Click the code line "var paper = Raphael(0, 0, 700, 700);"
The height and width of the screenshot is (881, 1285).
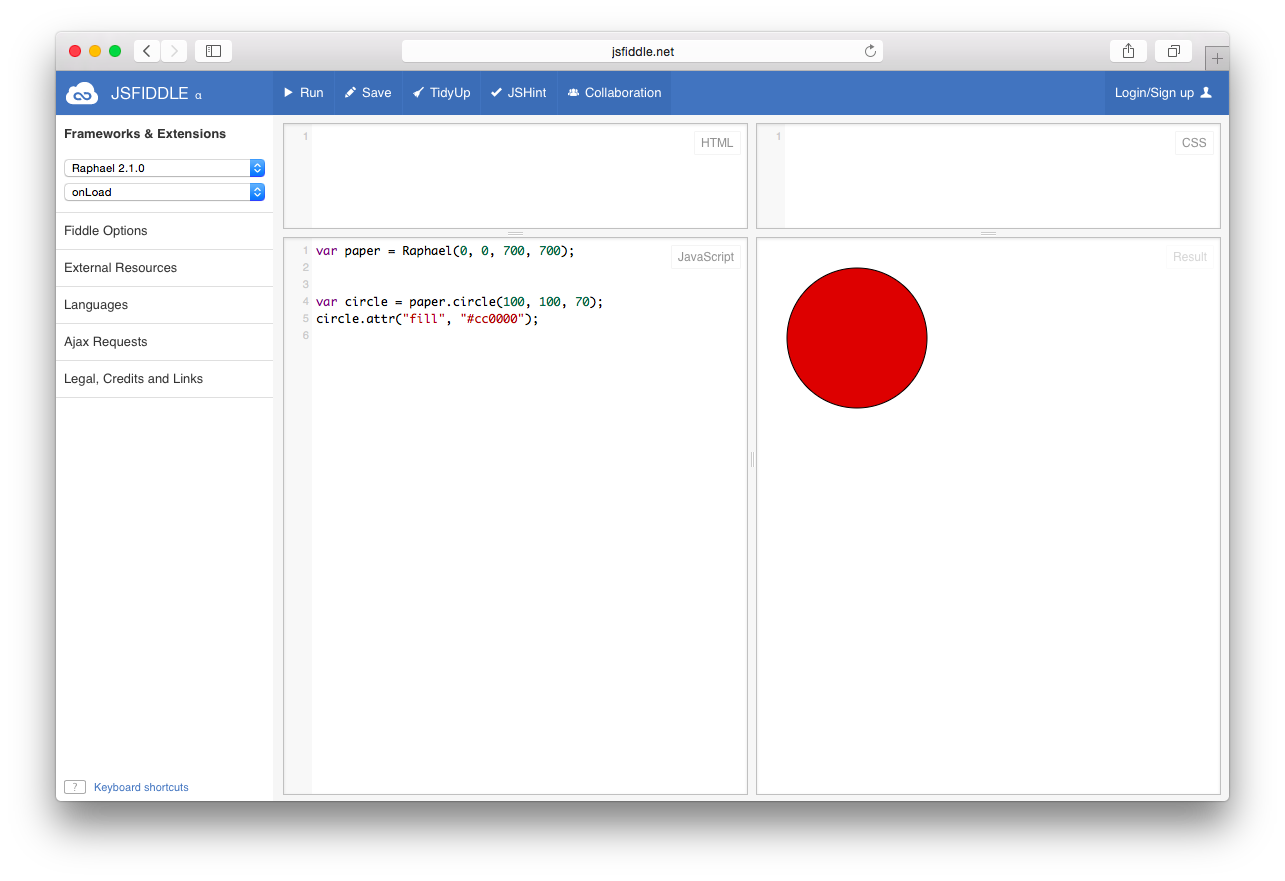pyautogui.click(x=445, y=251)
